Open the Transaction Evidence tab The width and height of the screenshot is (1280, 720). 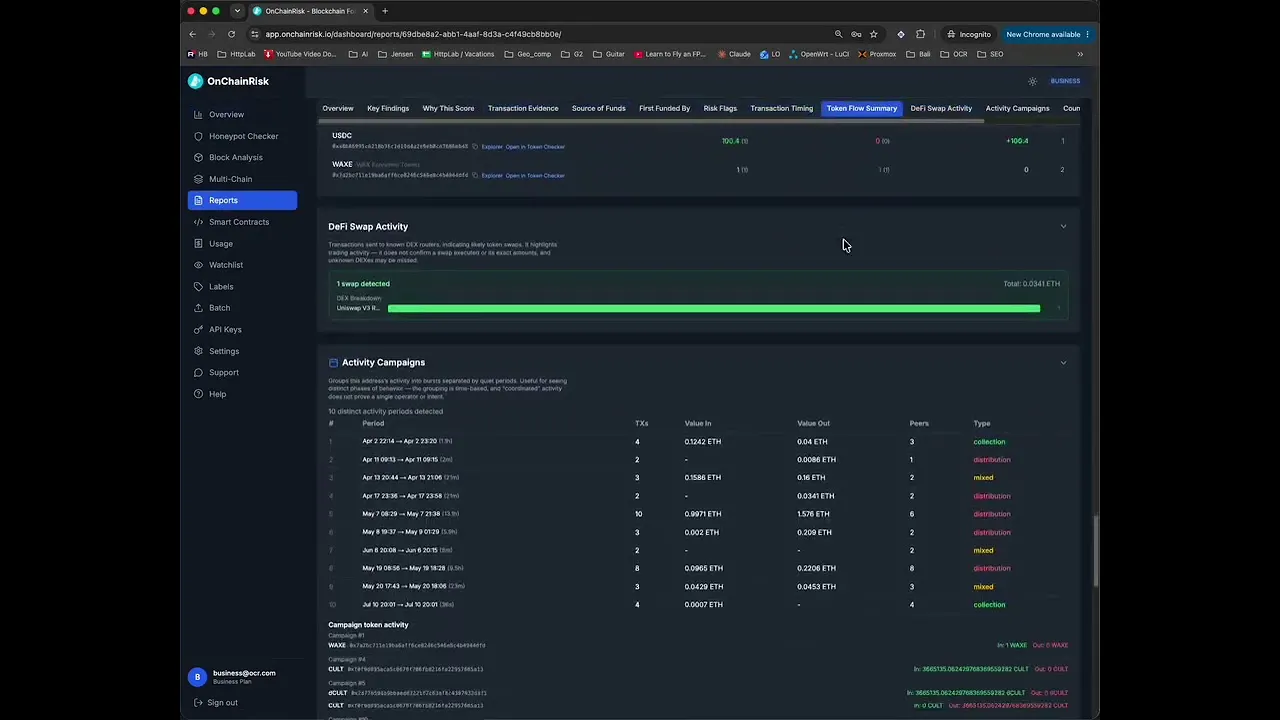tap(523, 108)
